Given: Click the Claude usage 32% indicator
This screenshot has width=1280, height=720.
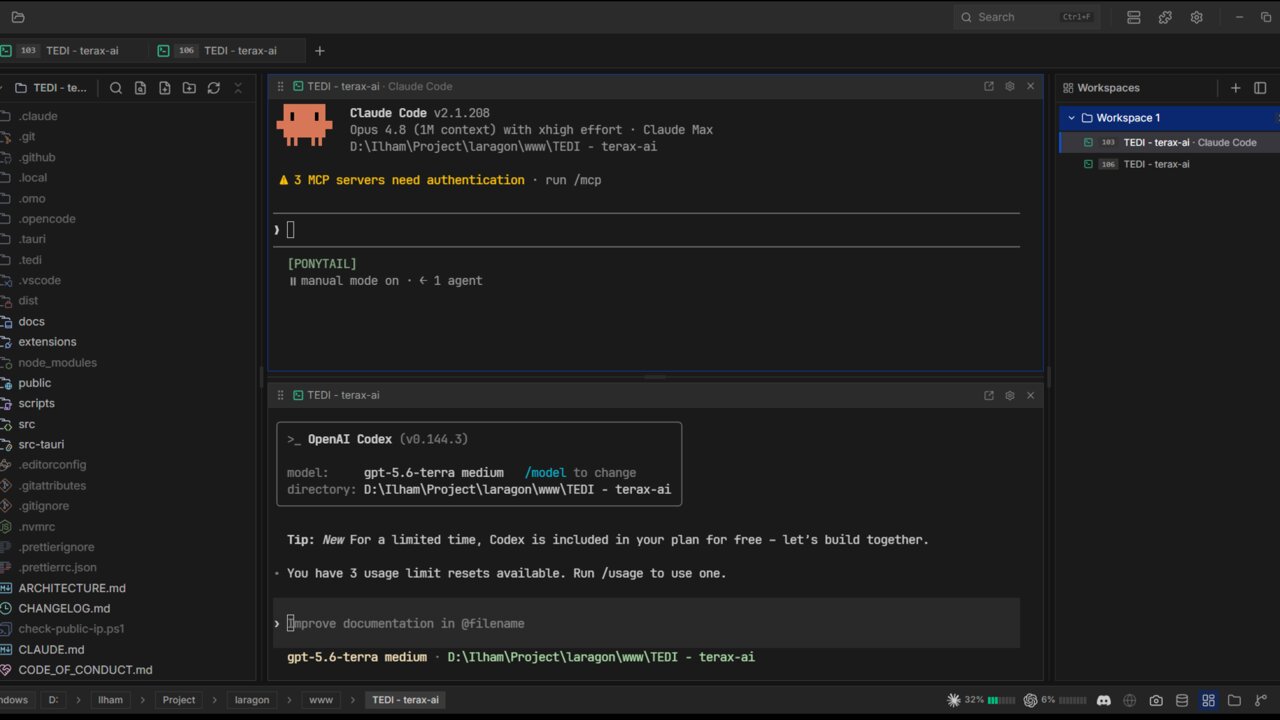Looking at the screenshot, I should (x=981, y=700).
